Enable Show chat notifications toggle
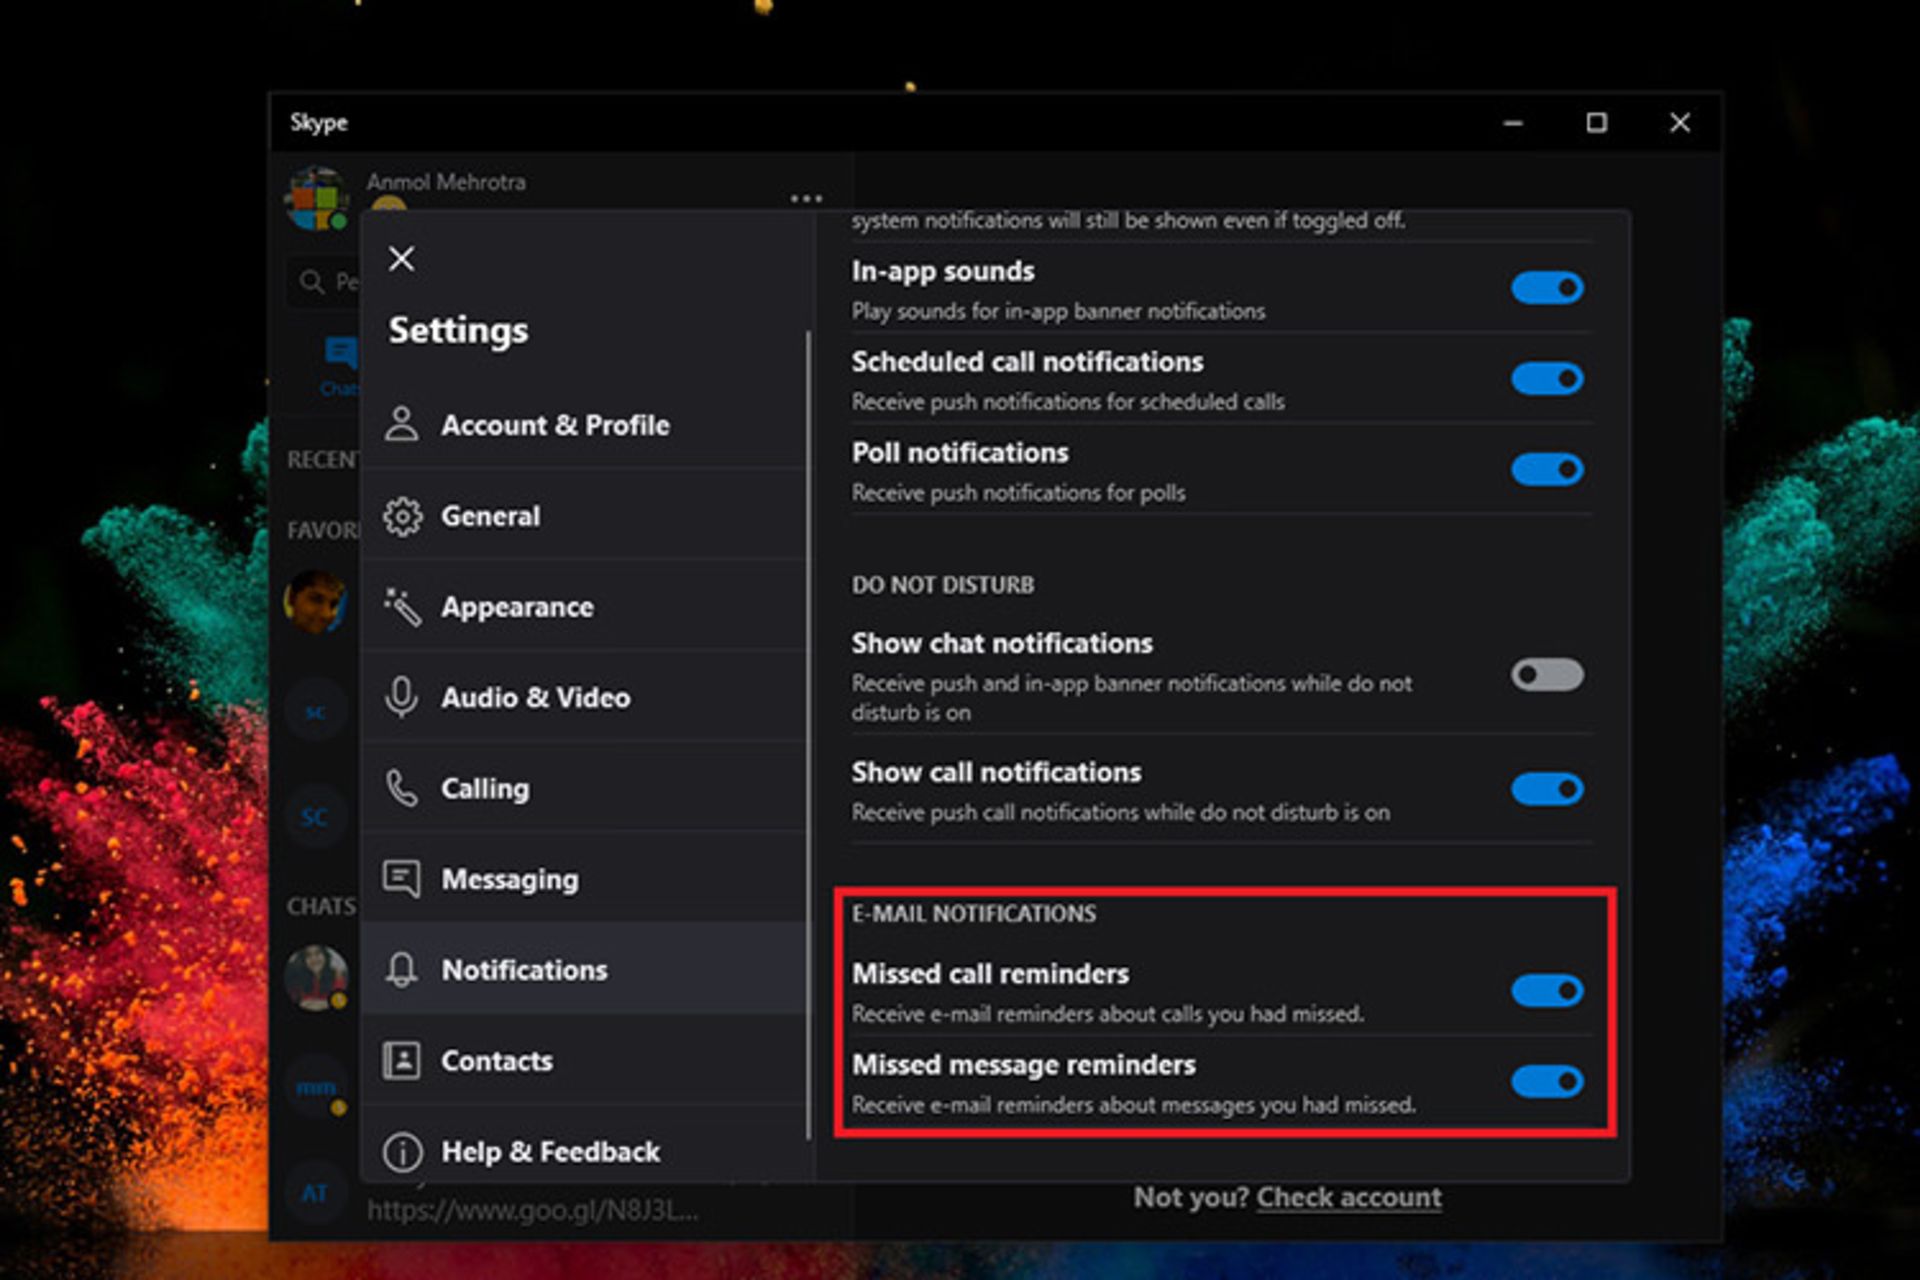This screenshot has height=1280, width=1920. click(x=1547, y=675)
